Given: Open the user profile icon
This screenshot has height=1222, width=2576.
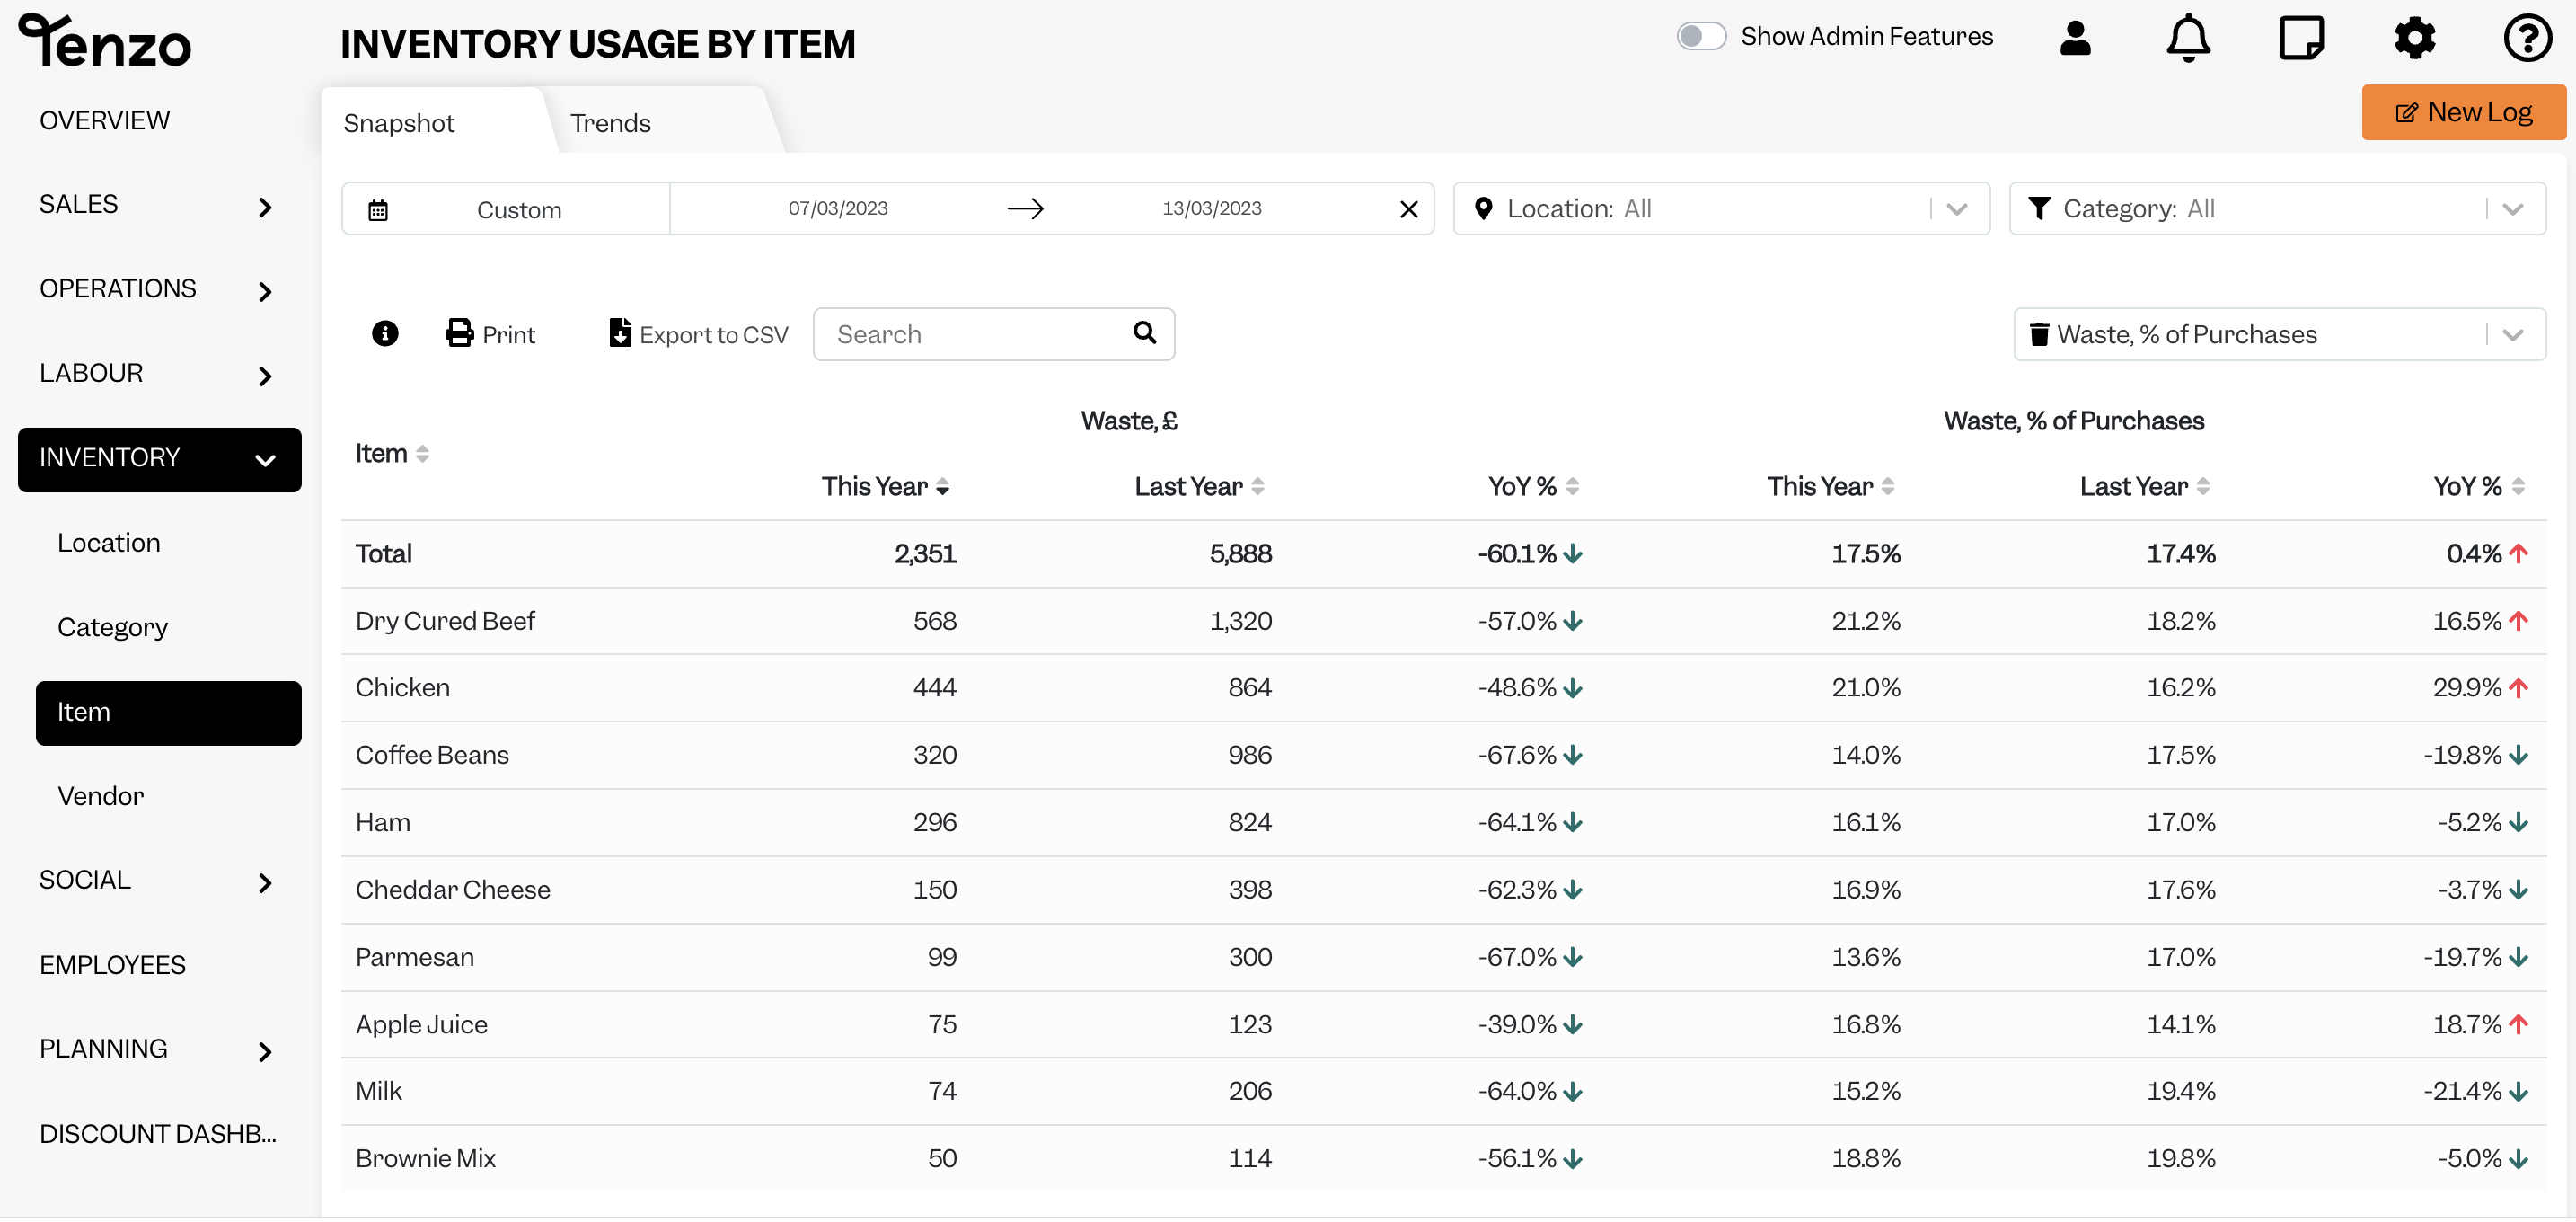Looking at the screenshot, I should (2075, 38).
